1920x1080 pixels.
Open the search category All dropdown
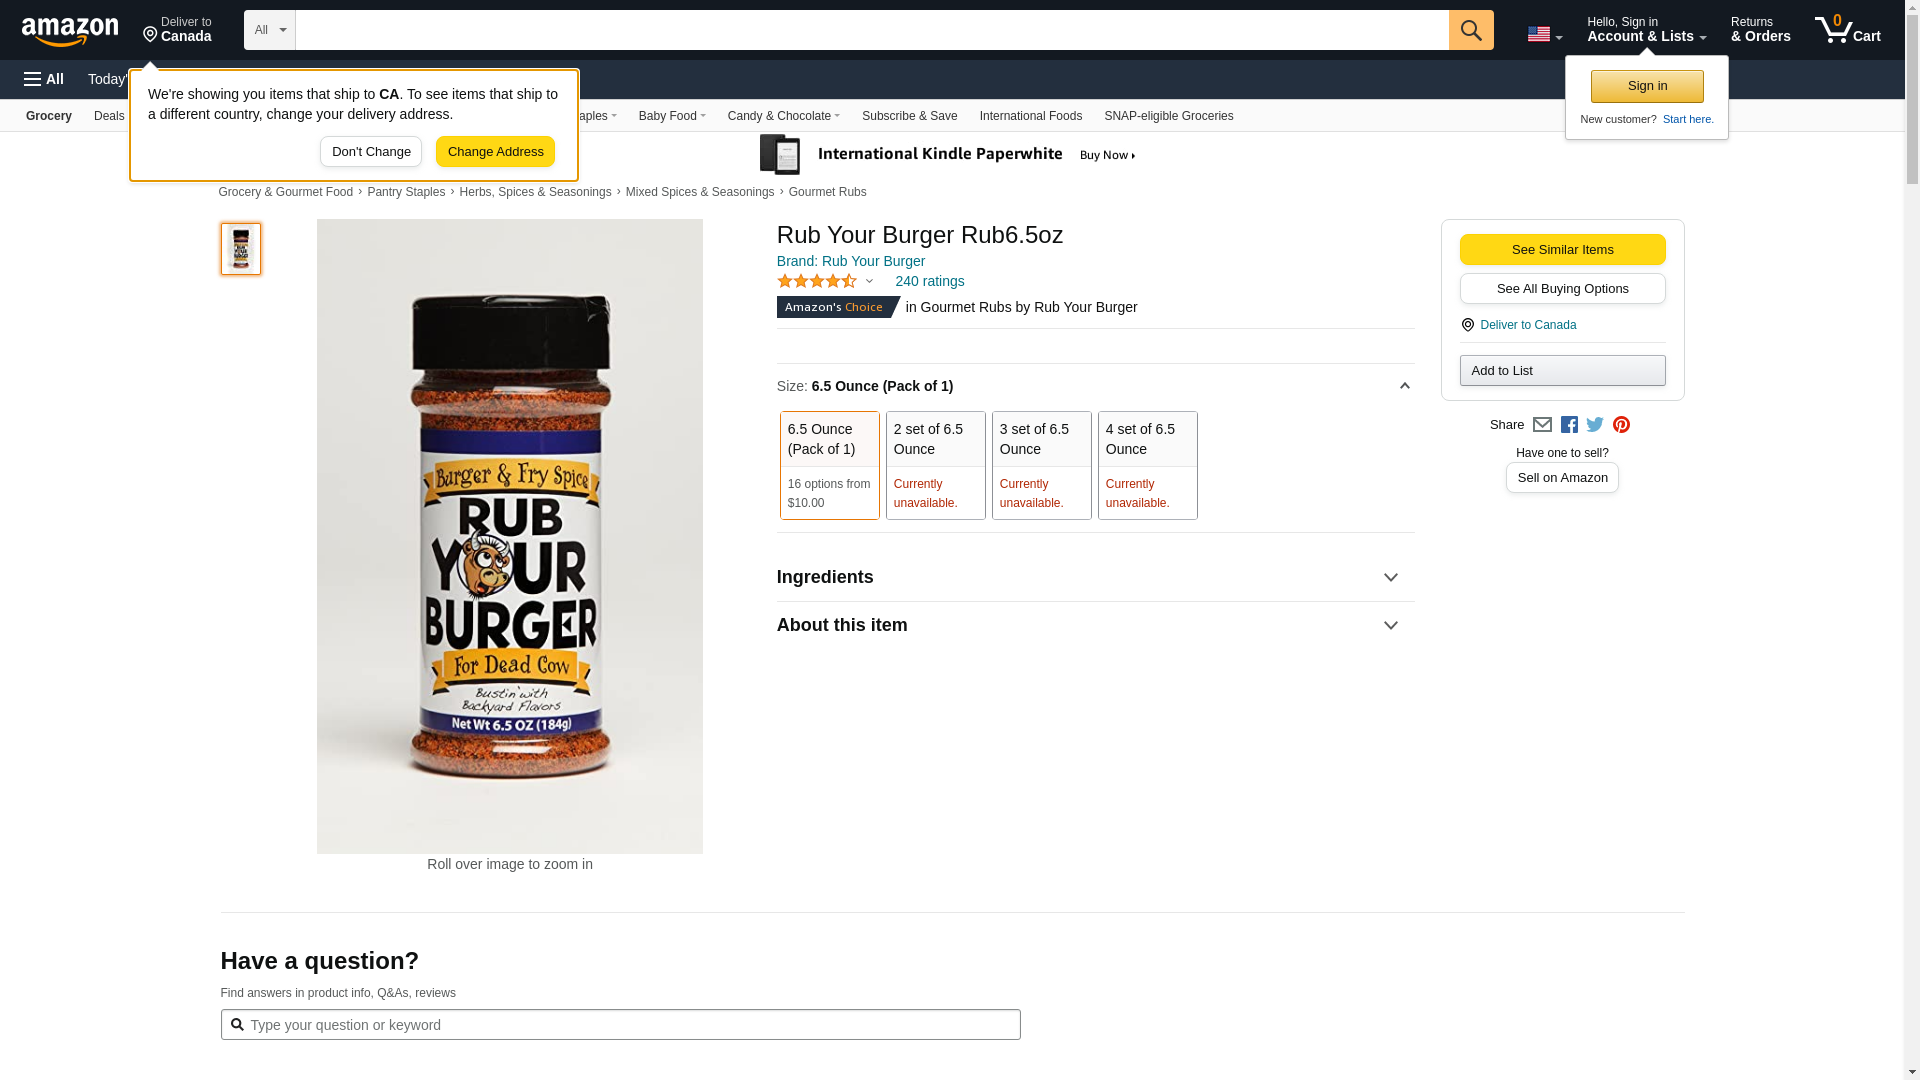pos(269,30)
